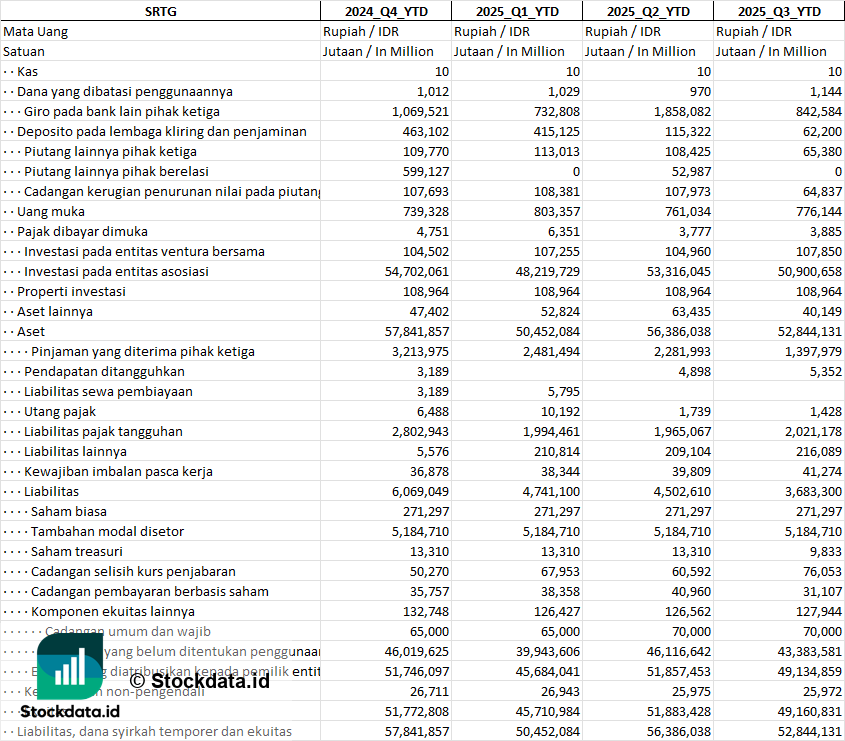Choose the 2025_Q3_YTD column header
Screen dimensions: 845x741
pos(779,11)
